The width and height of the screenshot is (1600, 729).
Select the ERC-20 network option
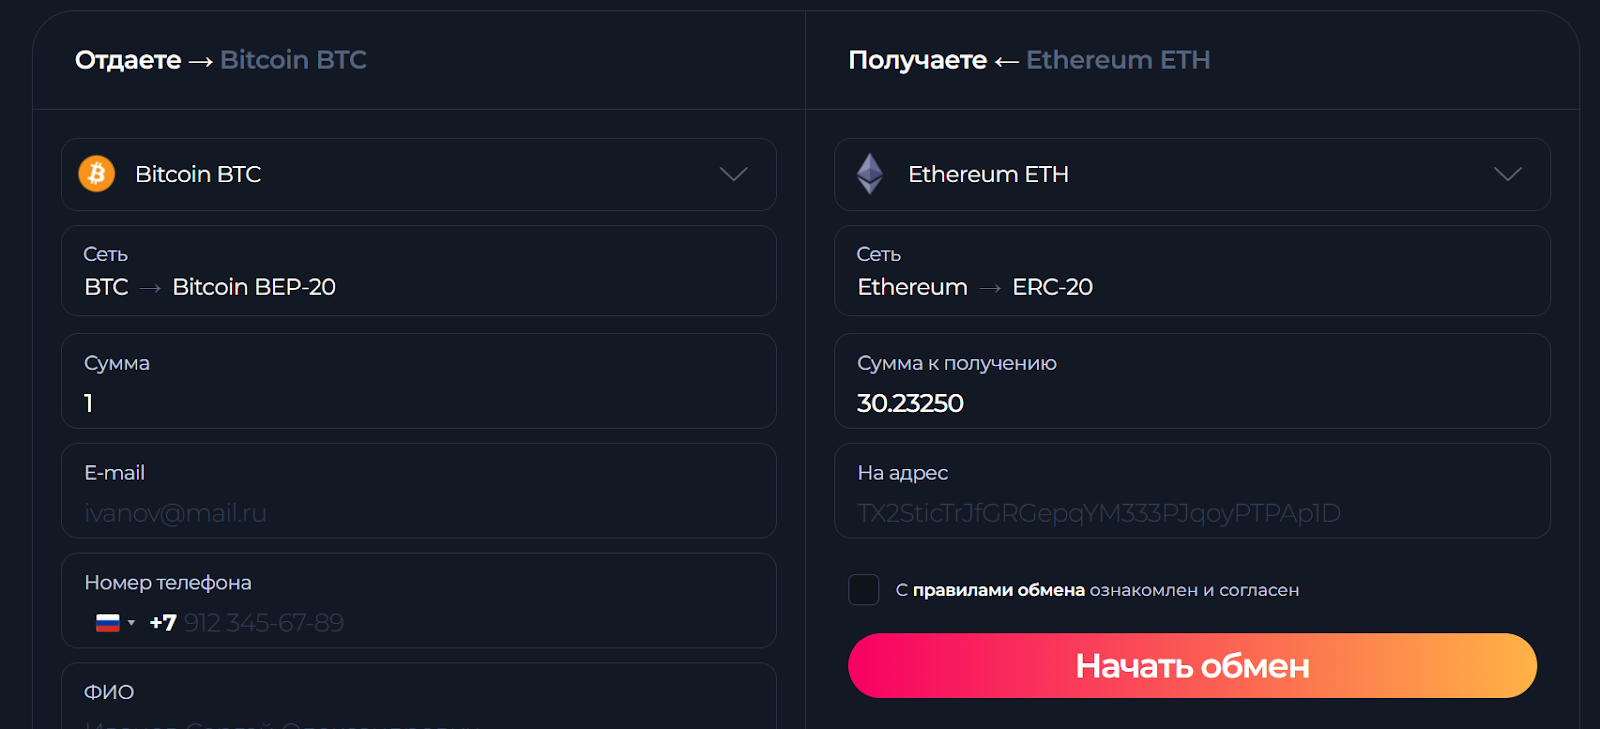pyautogui.click(x=1052, y=287)
